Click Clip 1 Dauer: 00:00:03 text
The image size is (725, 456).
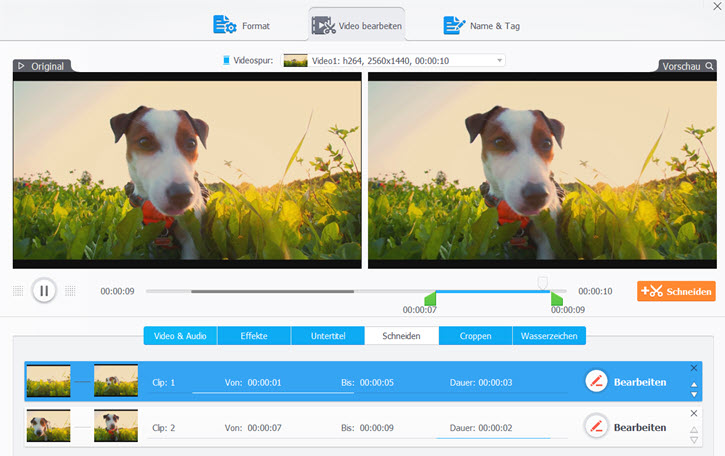coord(481,382)
